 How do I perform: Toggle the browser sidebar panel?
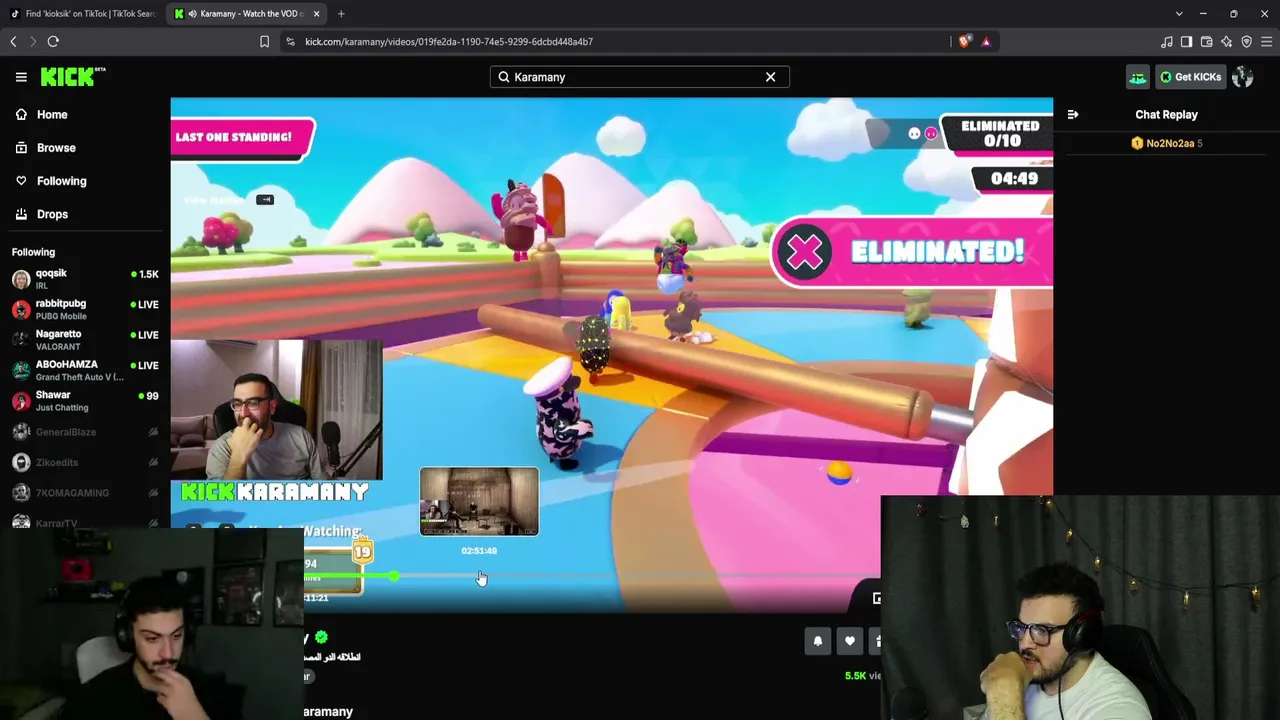point(1186,41)
